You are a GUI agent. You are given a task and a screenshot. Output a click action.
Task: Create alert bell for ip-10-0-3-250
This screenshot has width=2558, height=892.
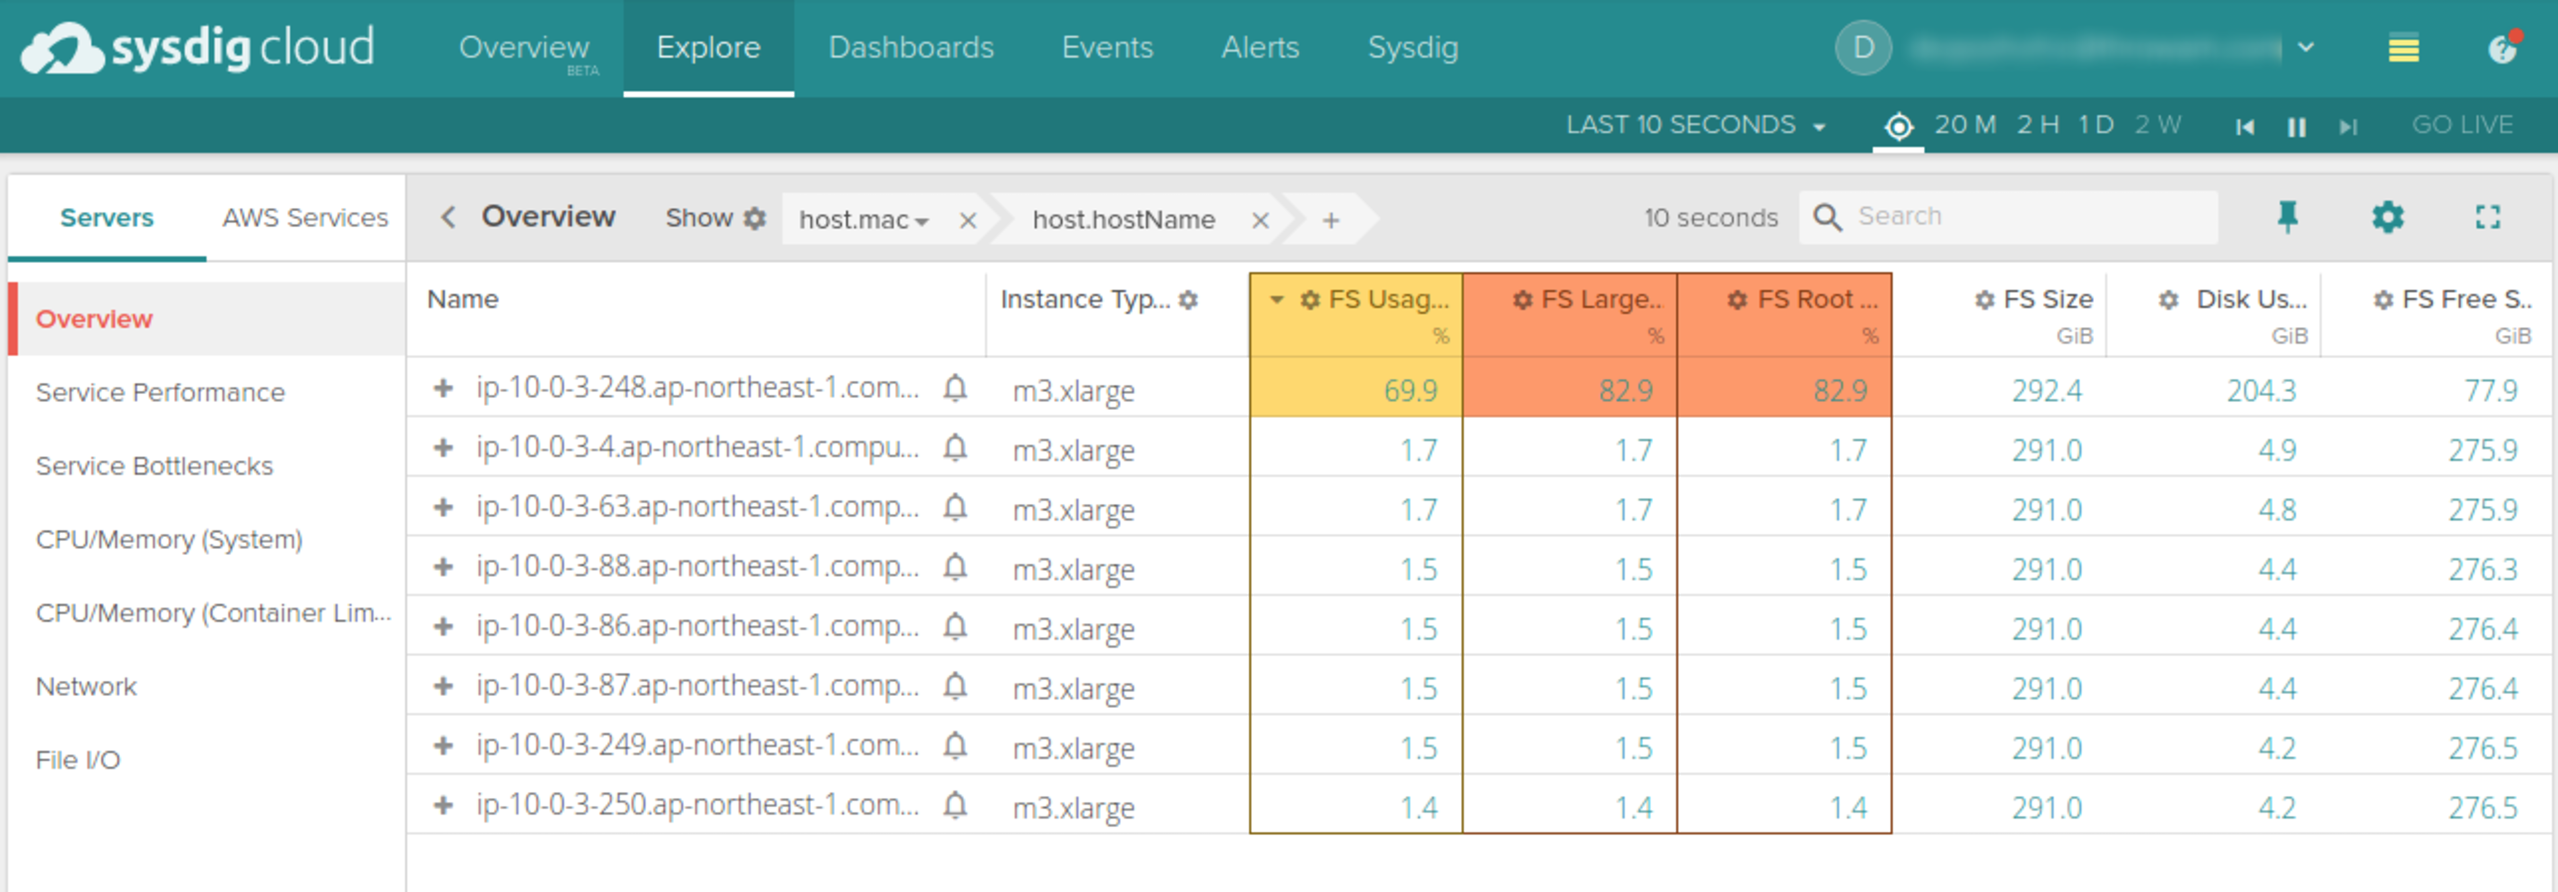[x=955, y=805]
